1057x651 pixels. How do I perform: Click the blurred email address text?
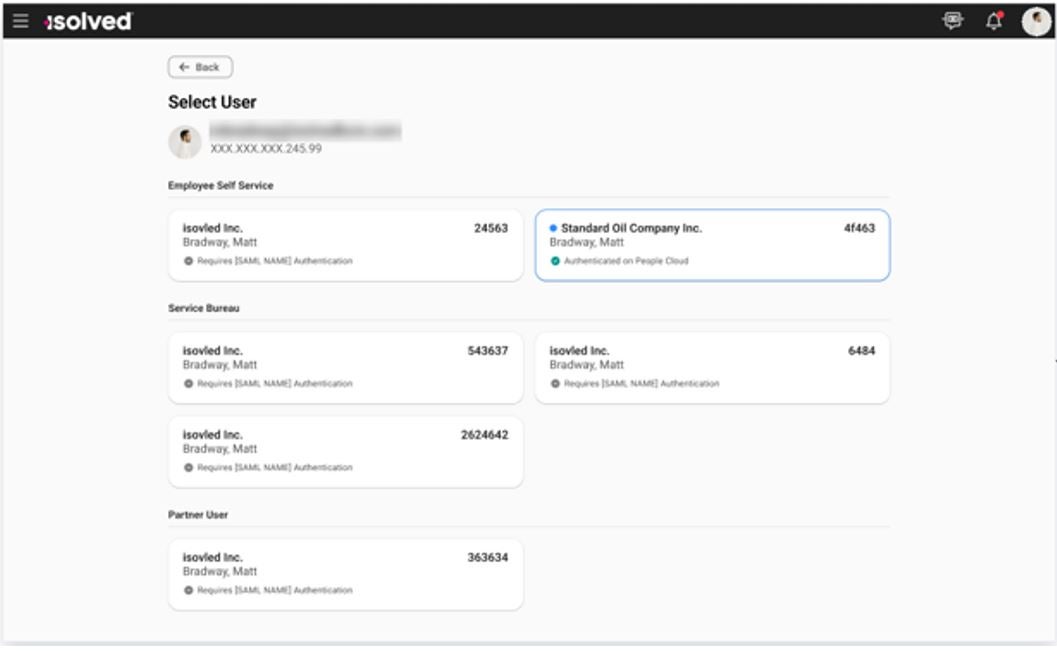(305, 130)
